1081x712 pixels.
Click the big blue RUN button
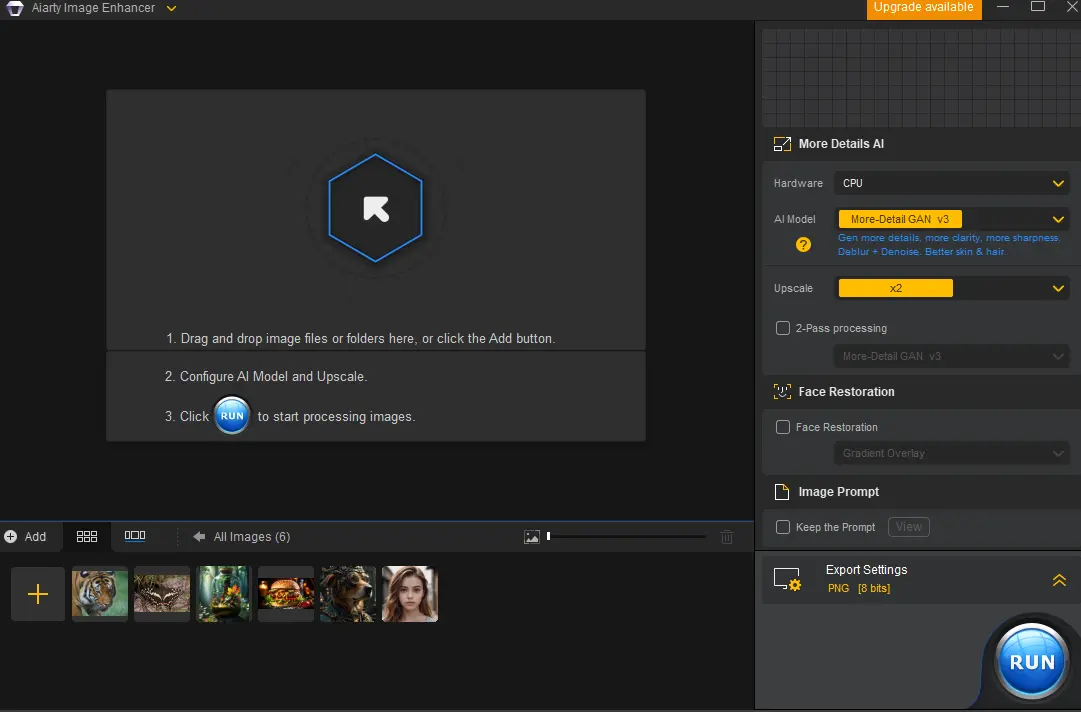[1031, 662]
